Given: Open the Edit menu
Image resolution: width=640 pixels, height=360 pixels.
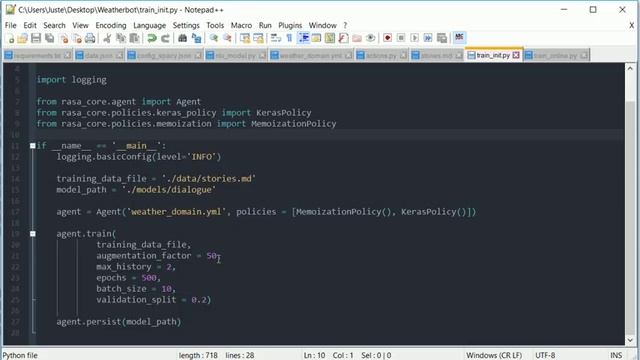Looking at the screenshot, I should [30, 25].
